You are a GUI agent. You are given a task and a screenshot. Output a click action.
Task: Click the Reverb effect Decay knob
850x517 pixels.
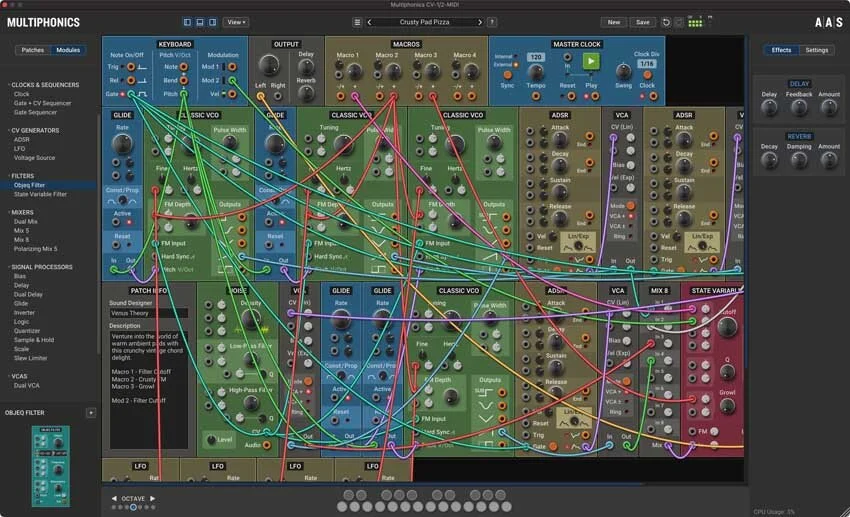click(x=769, y=160)
